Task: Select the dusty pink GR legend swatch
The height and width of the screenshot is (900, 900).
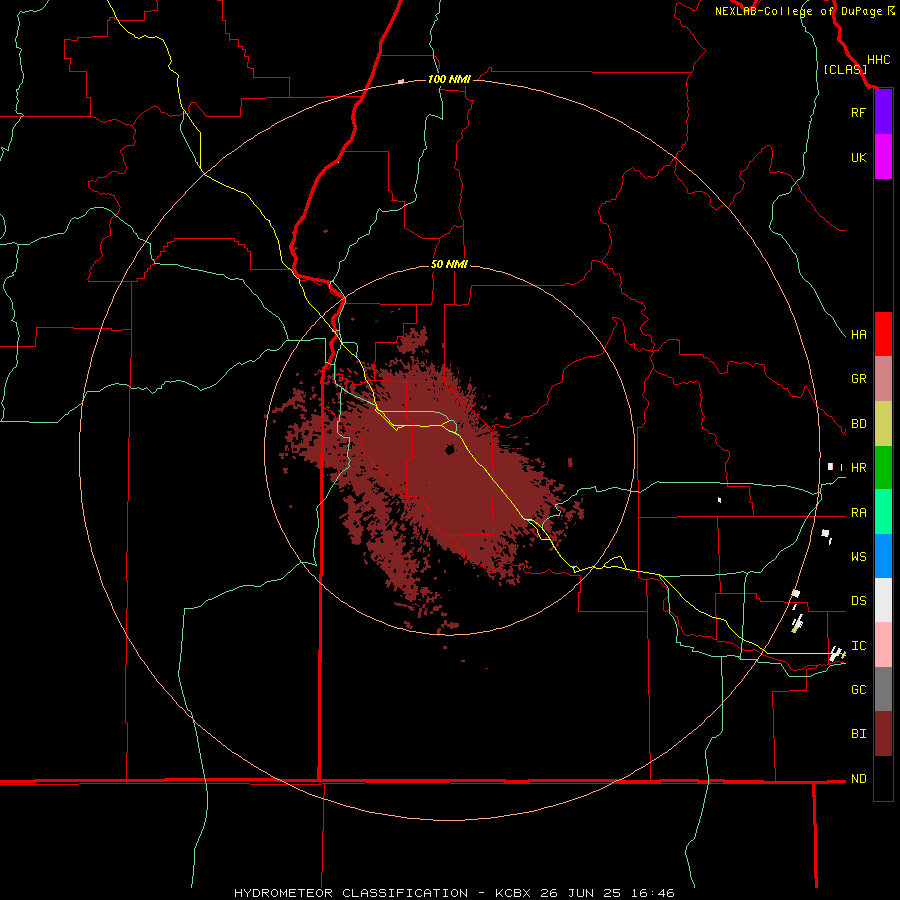Action: (883, 379)
